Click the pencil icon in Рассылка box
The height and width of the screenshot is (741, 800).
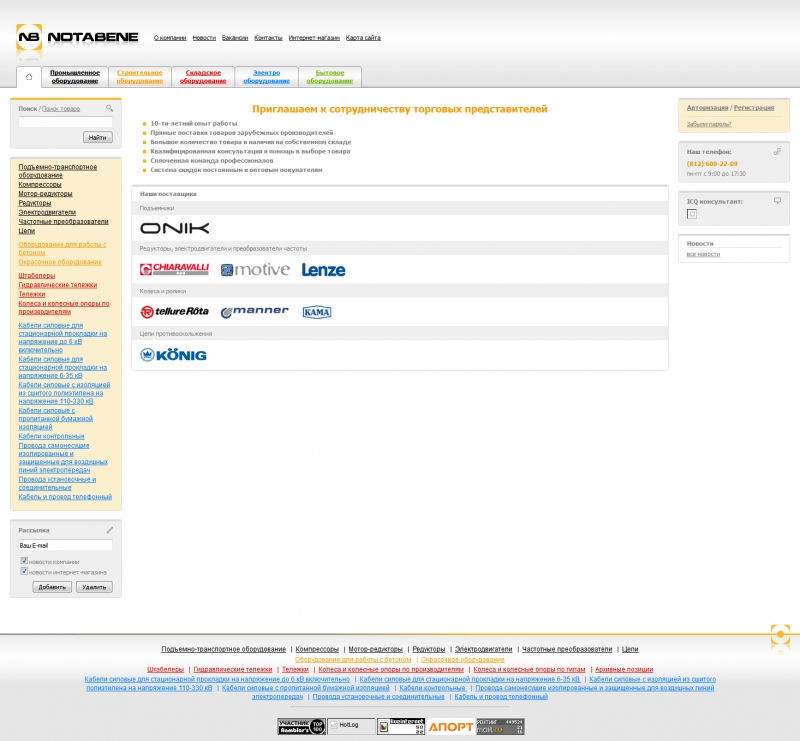(110, 530)
